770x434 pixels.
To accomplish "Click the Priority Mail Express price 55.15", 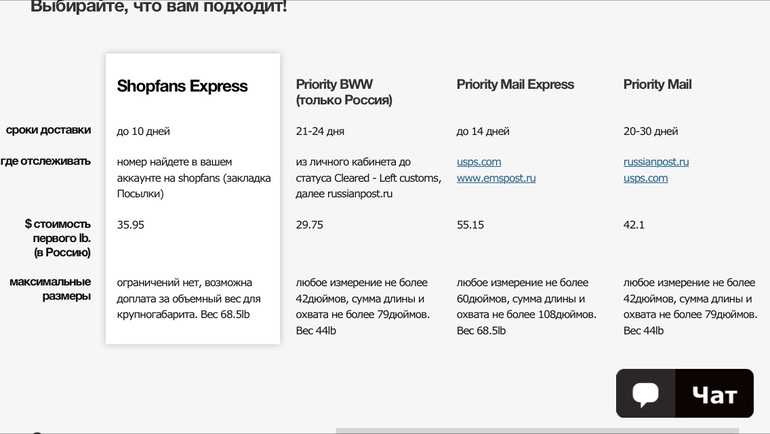I will 470,225.
